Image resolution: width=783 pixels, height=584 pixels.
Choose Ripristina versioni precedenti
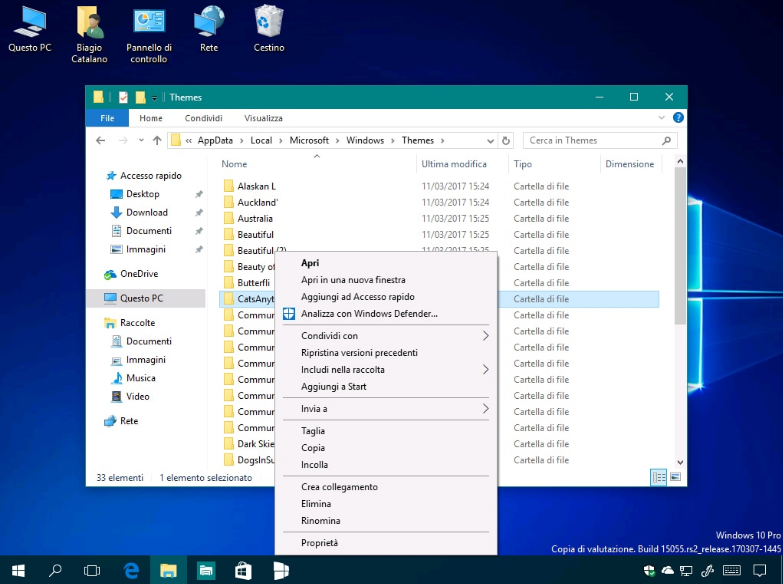tap(359, 353)
